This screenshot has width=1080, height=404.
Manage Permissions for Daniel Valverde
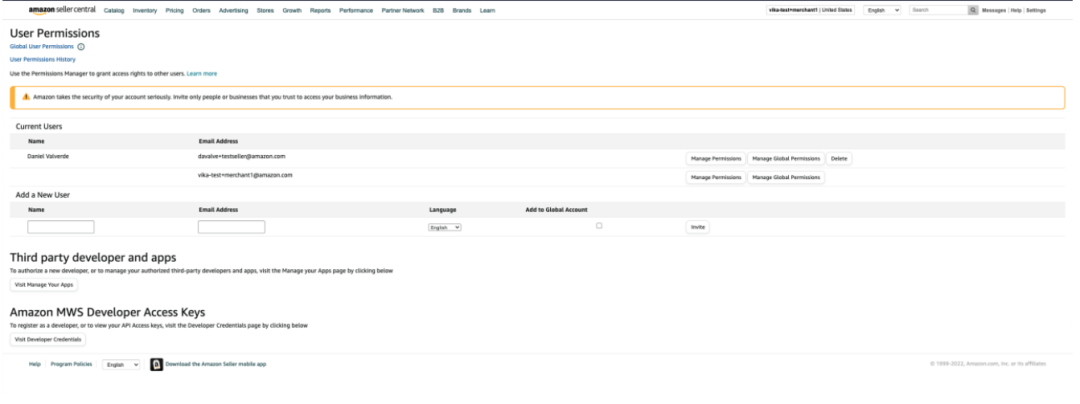(x=716, y=158)
